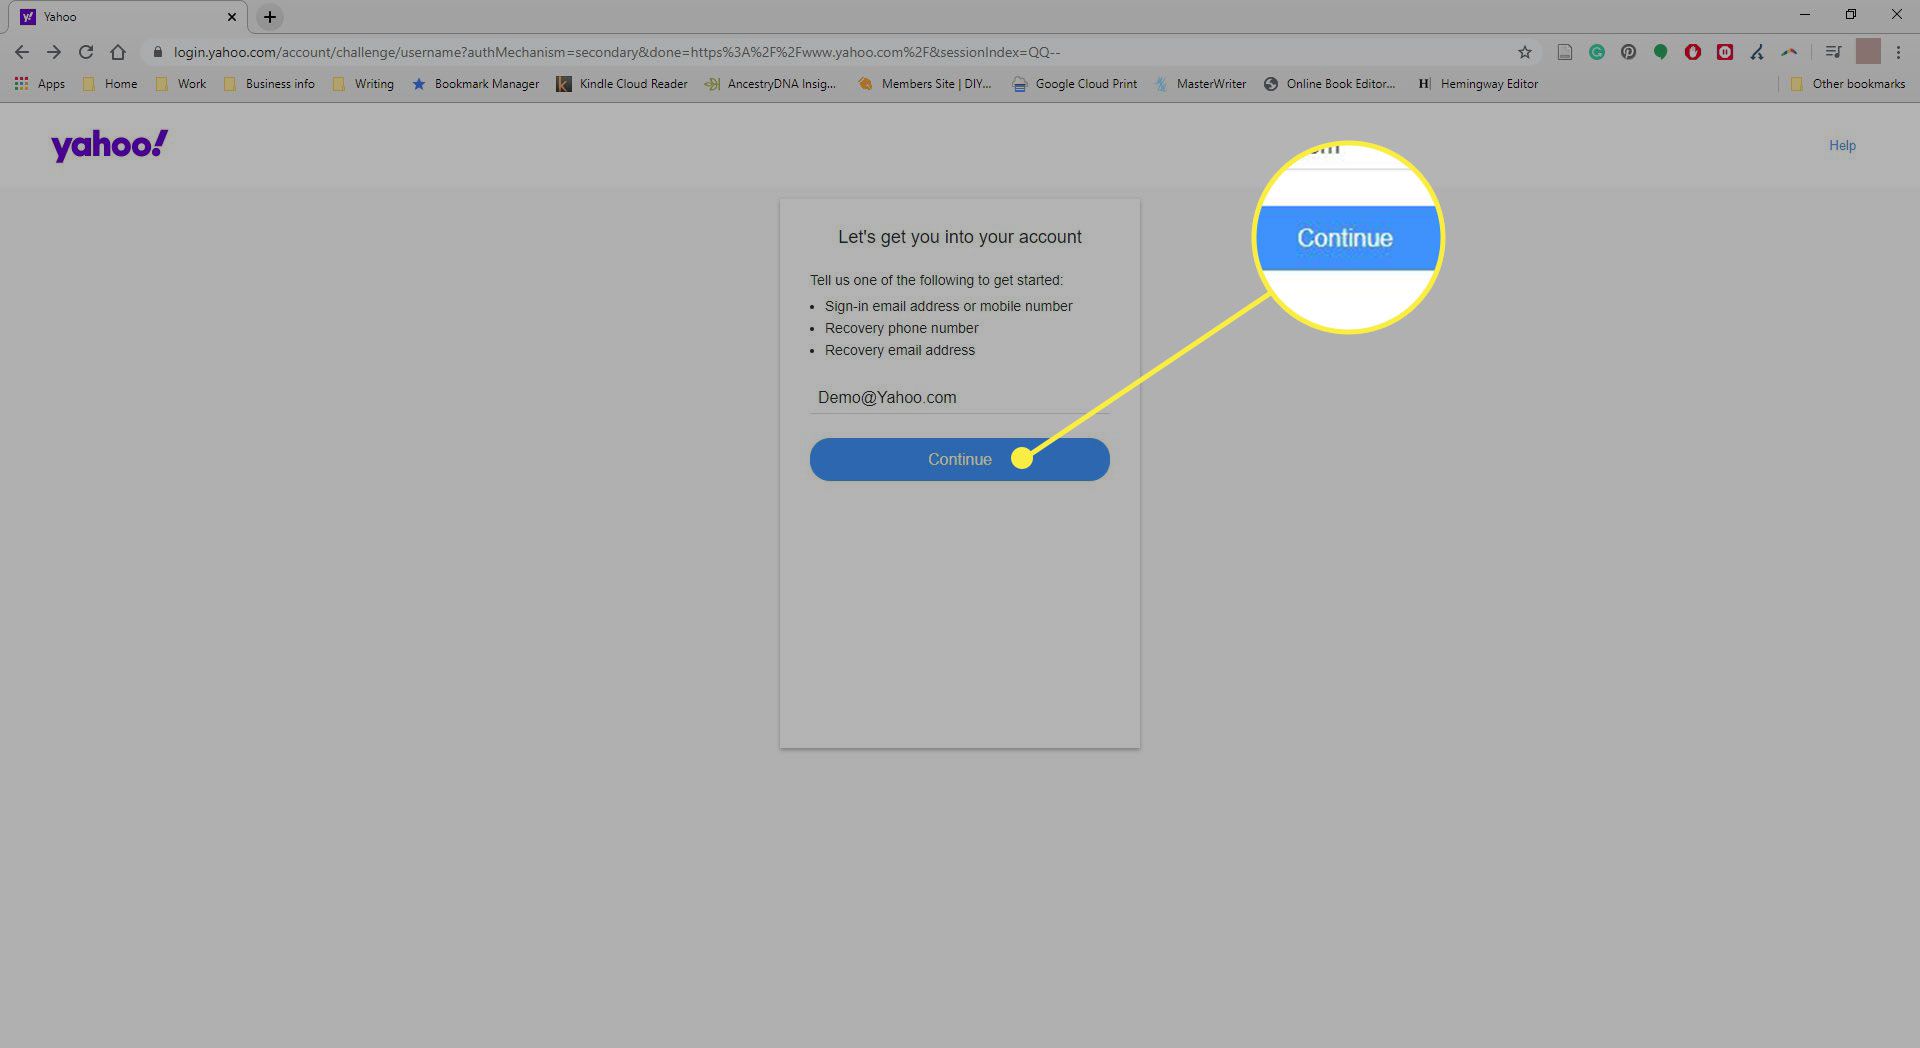Reload the page

[86, 52]
